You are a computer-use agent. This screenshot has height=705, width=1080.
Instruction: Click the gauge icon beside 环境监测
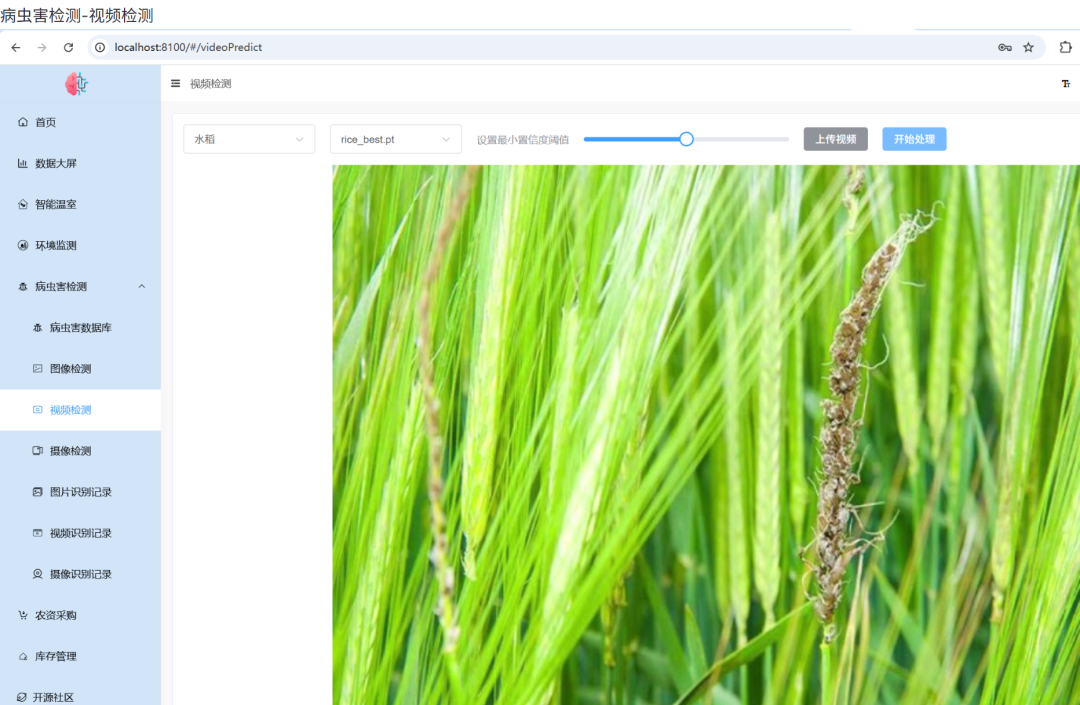[23, 245]
